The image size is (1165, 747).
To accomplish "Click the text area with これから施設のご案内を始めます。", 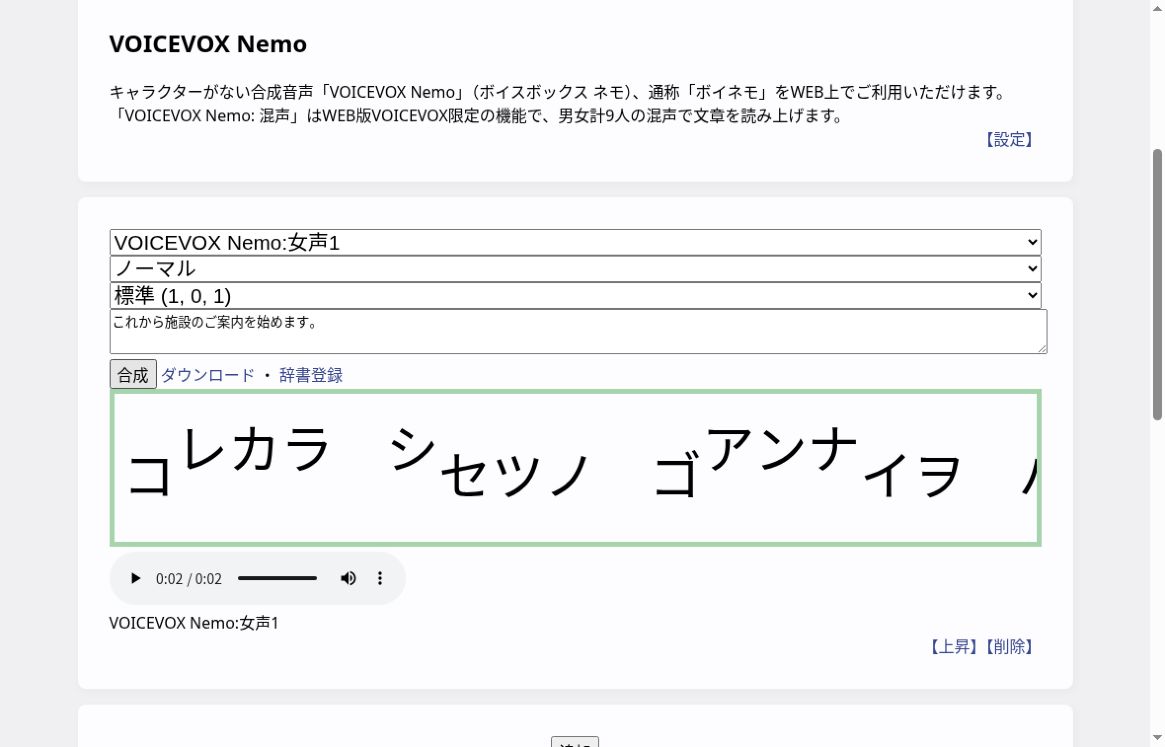I will (x=578, y=332).
